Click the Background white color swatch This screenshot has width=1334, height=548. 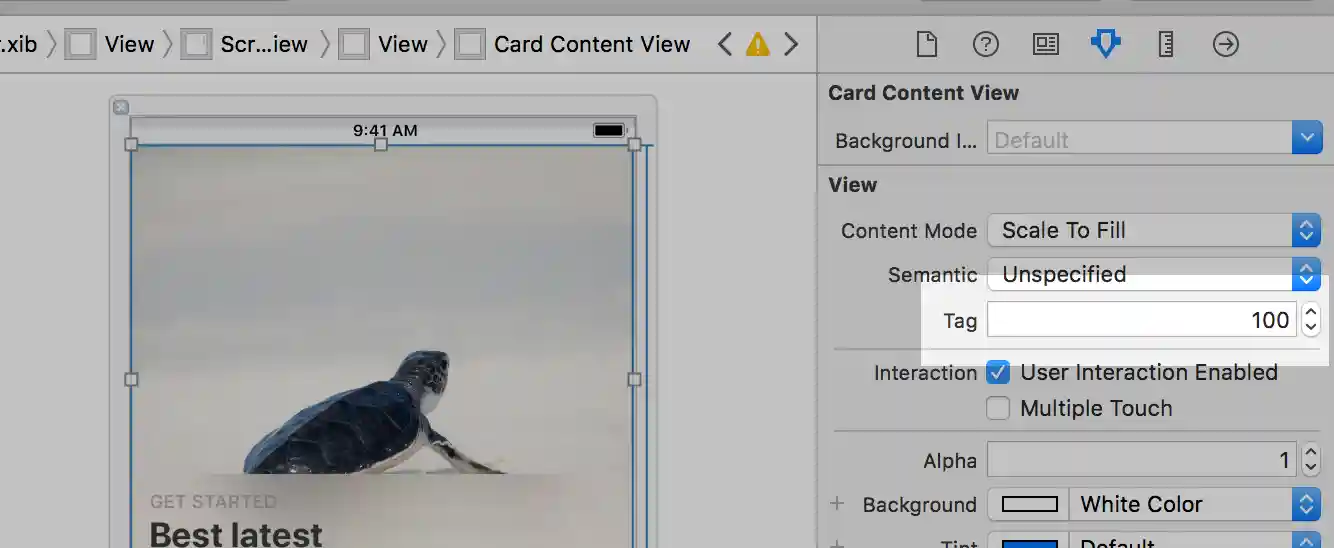click(x=1029, y=504)
